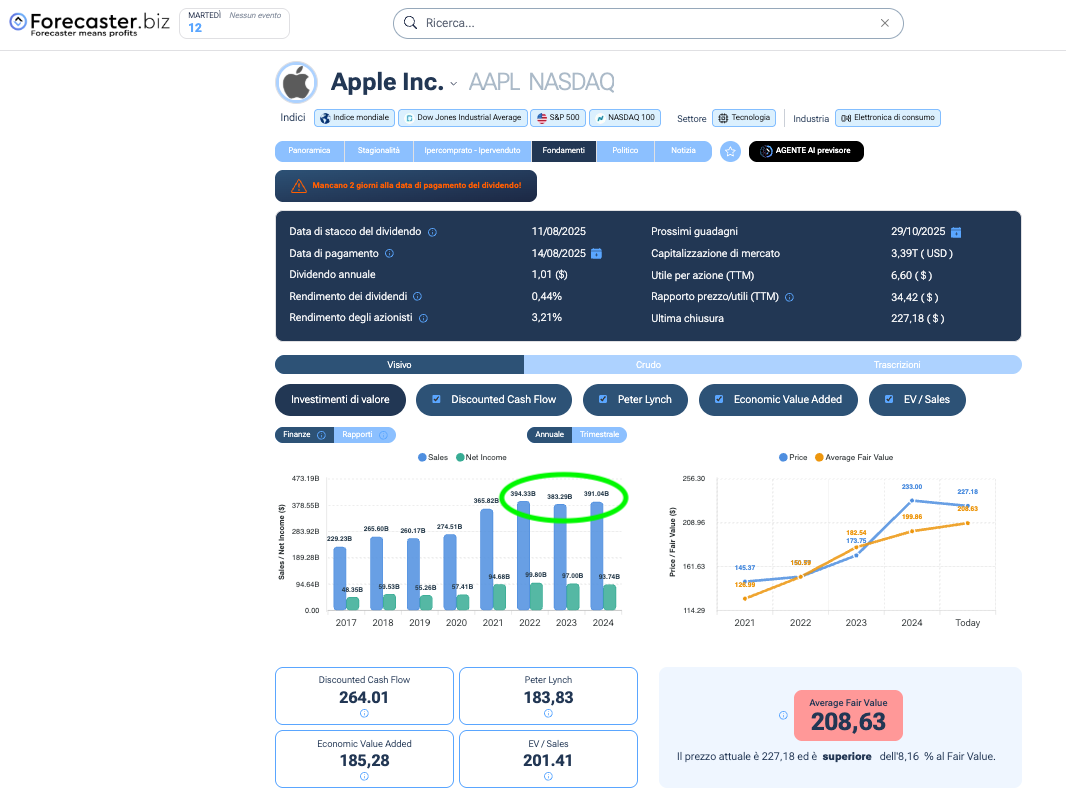
Task: Click the Apple company logo
Action: (296, 83)
